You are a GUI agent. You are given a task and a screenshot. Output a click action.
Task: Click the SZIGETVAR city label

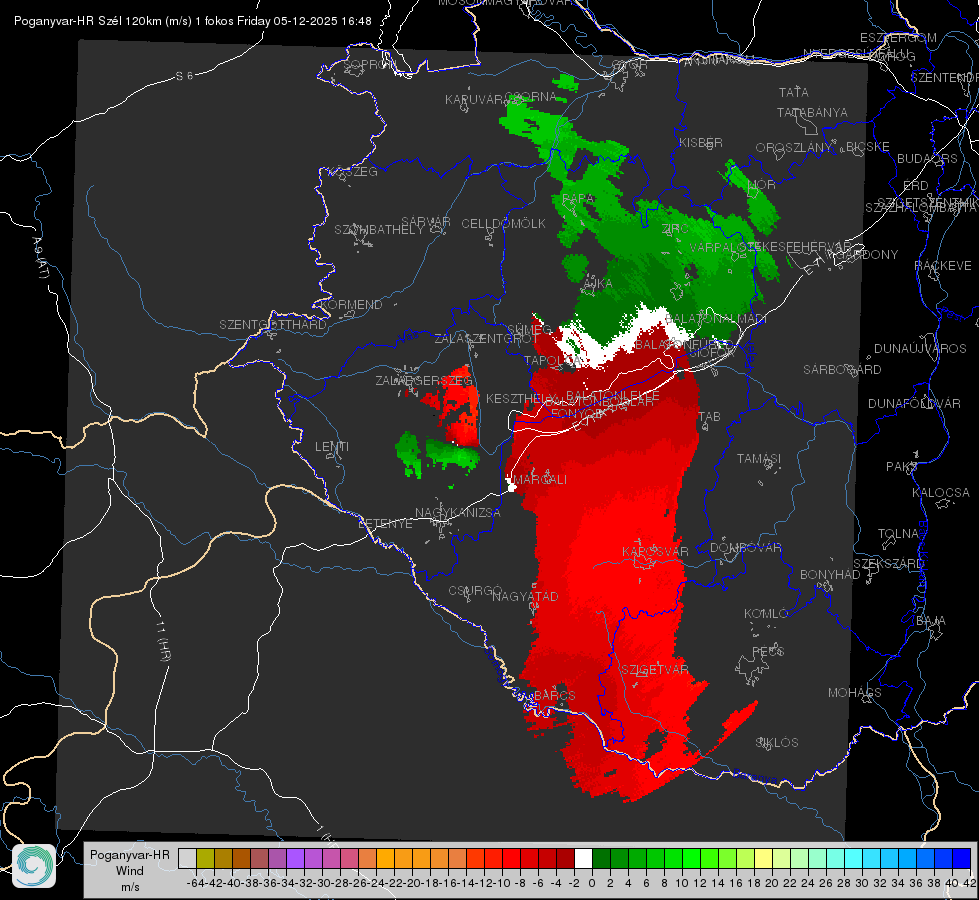[655, 670]
